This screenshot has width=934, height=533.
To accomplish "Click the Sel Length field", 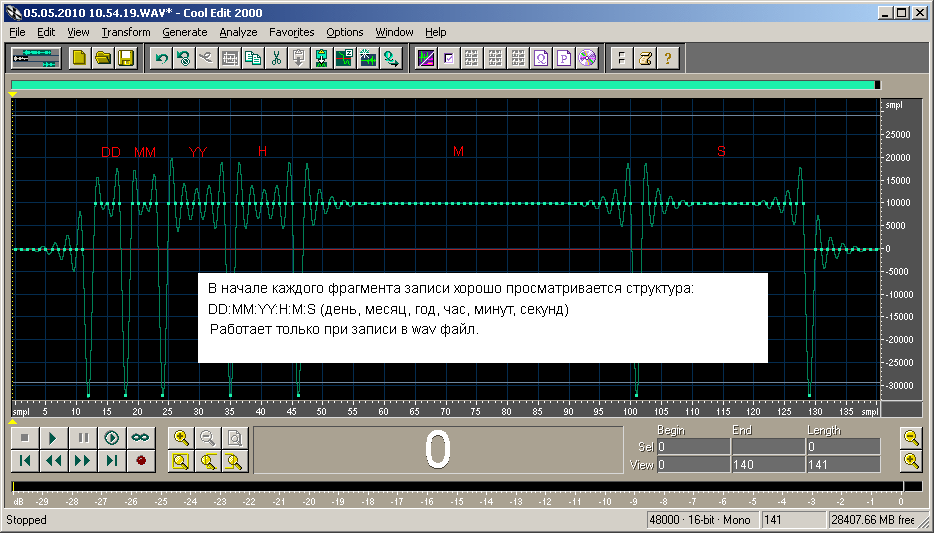I will (x=843, y=447).
